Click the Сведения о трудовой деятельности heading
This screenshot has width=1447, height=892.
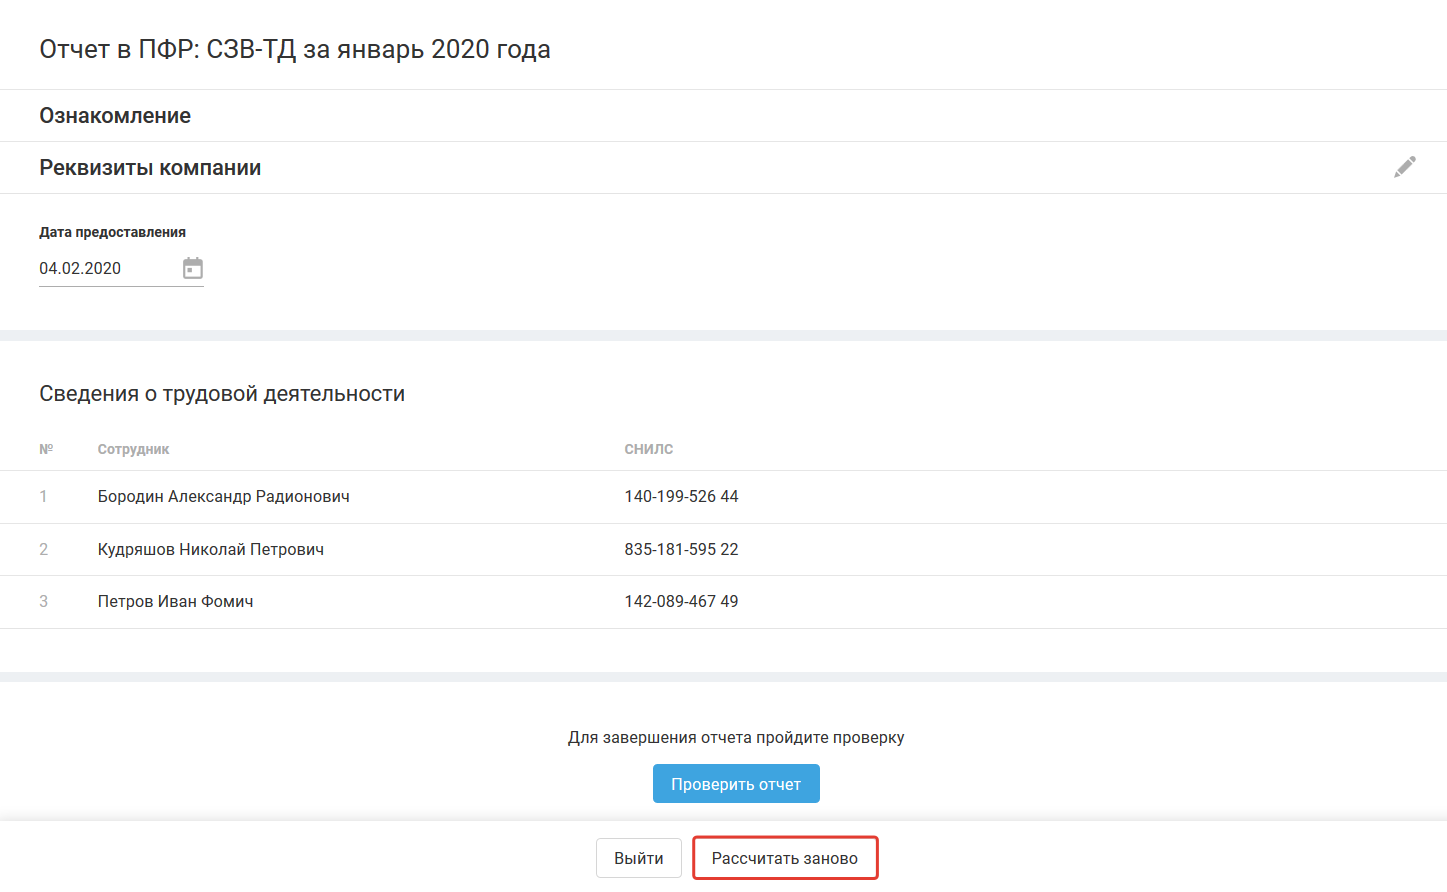(x=222, y=394)
